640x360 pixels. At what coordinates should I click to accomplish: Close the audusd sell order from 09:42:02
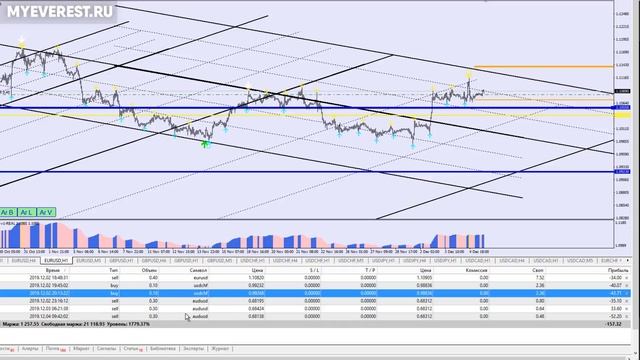click(x=627, y=317)
